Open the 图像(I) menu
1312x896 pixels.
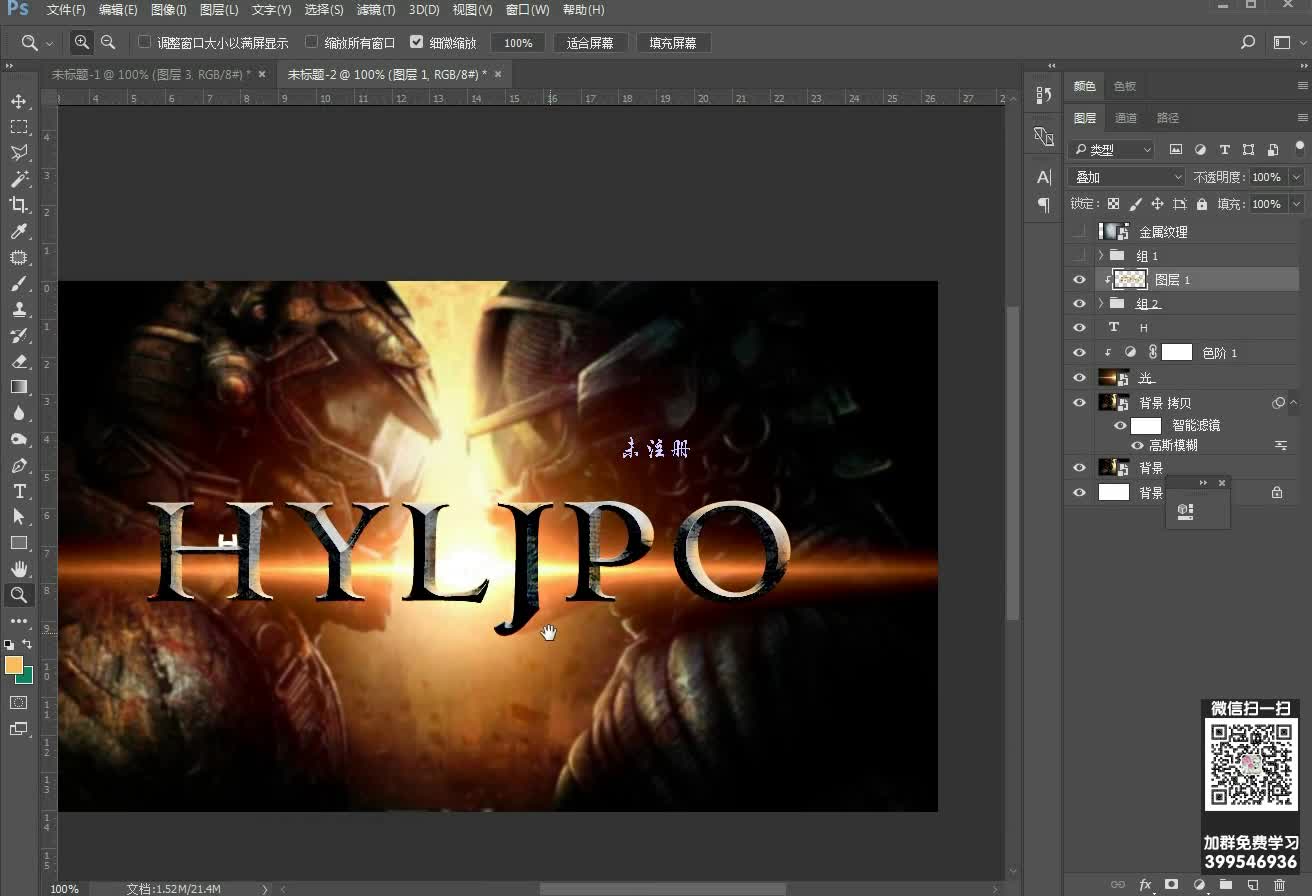pos(168,10)
